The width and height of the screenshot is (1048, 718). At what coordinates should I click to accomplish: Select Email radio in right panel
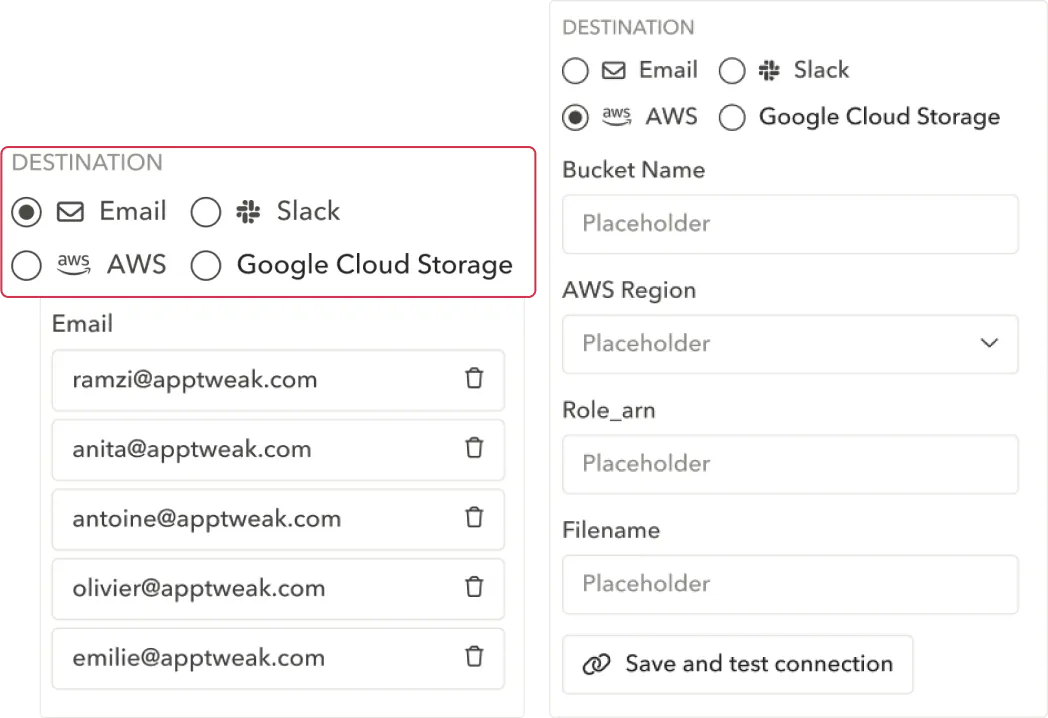click(575, 71)
